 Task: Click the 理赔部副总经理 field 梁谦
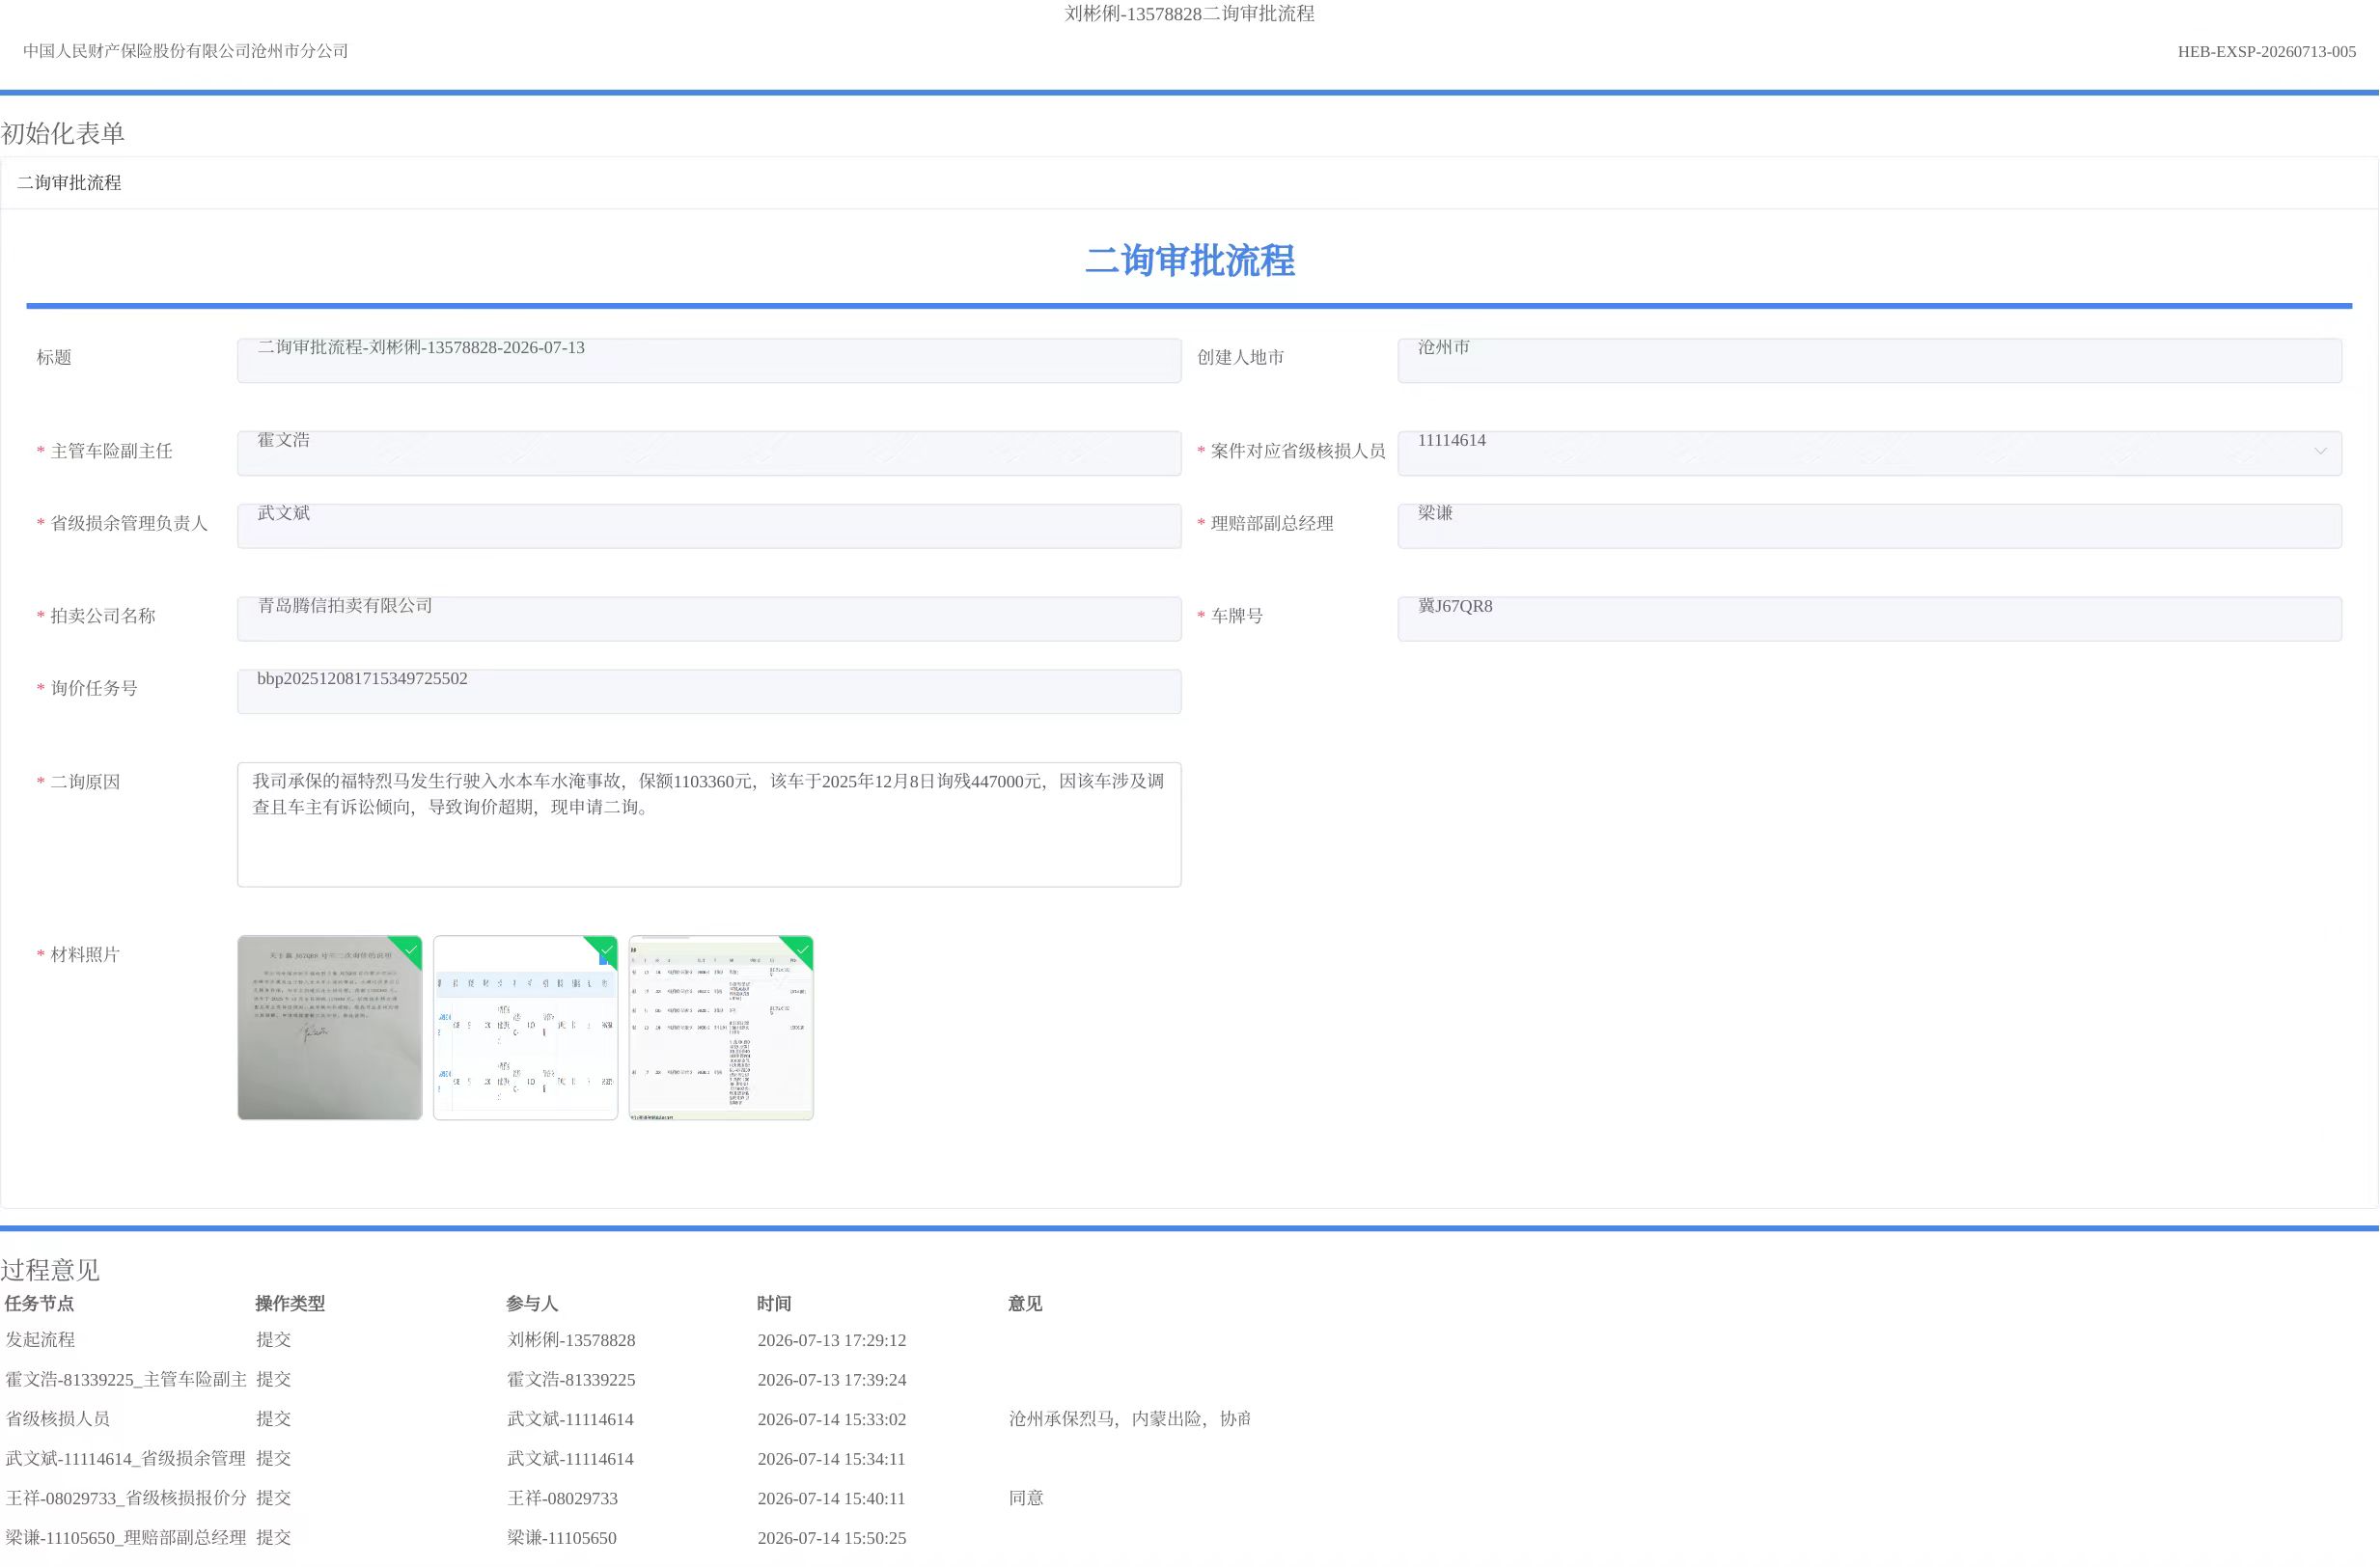[1870, 526]
